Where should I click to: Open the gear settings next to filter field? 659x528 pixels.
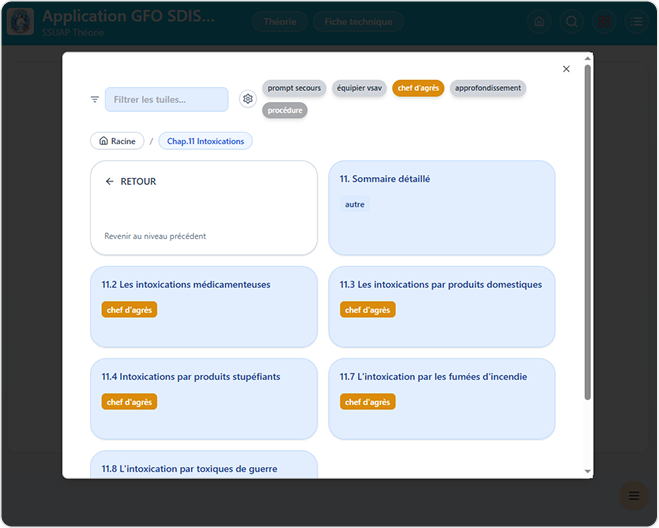[x=248, y=99]
